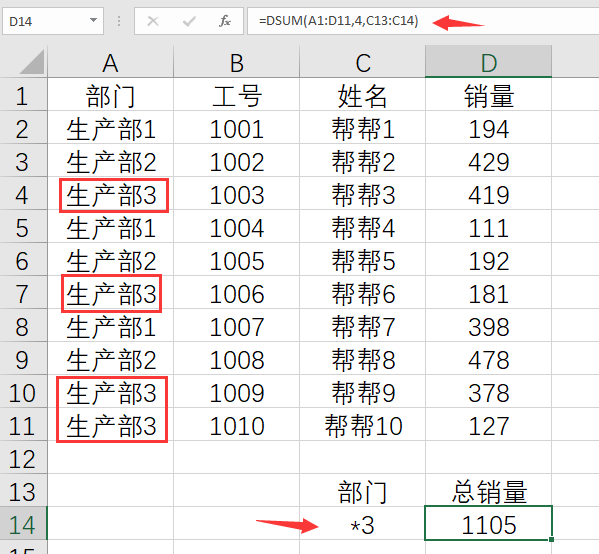Open the Insert Function fx dialog
The image size is (599, 554).
[x=225, y=21]
